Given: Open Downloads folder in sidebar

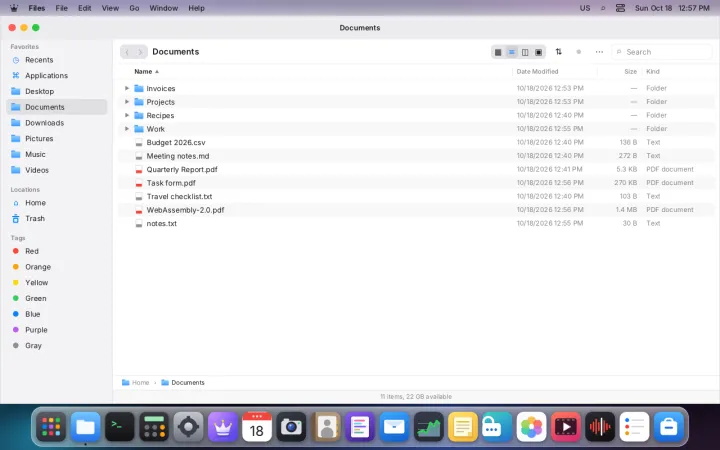Looking at the screenshot, I should (56, 123).
